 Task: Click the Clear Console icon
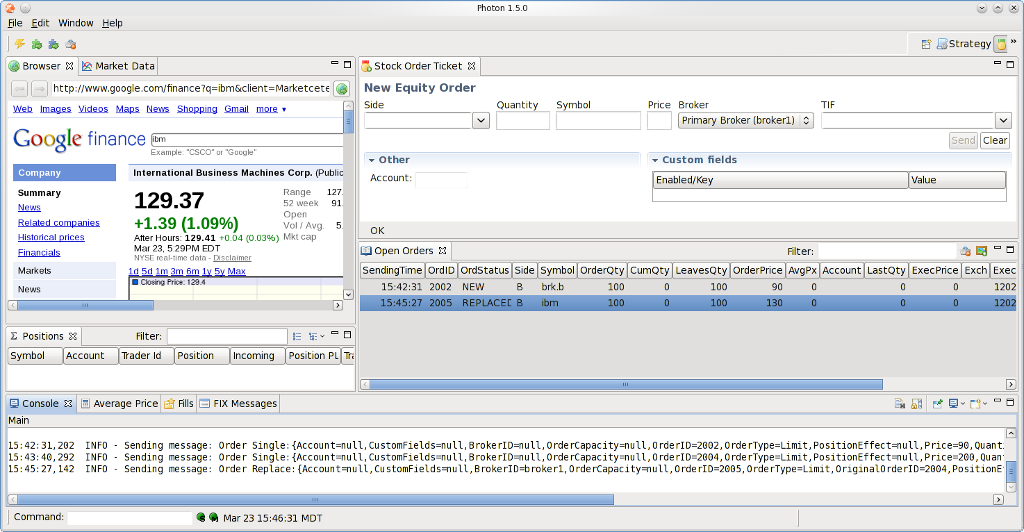pyautogui.click(x=899, y=404)
